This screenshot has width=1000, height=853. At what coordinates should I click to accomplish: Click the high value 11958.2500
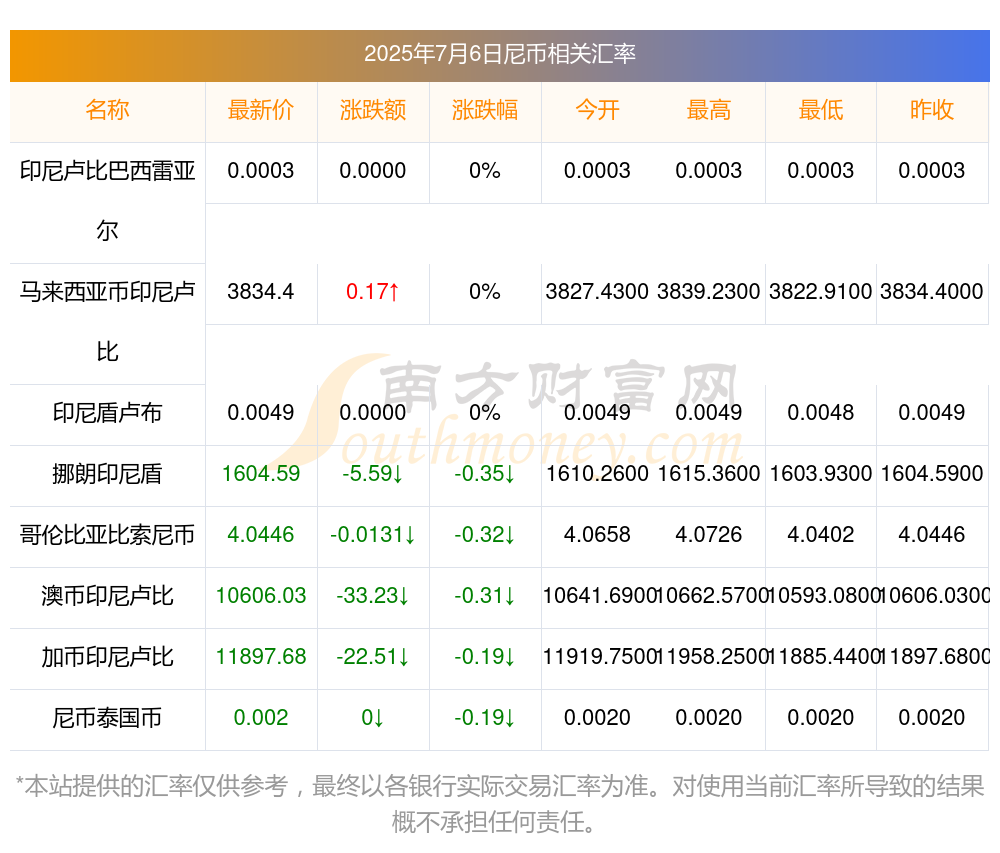pos(710,657)
